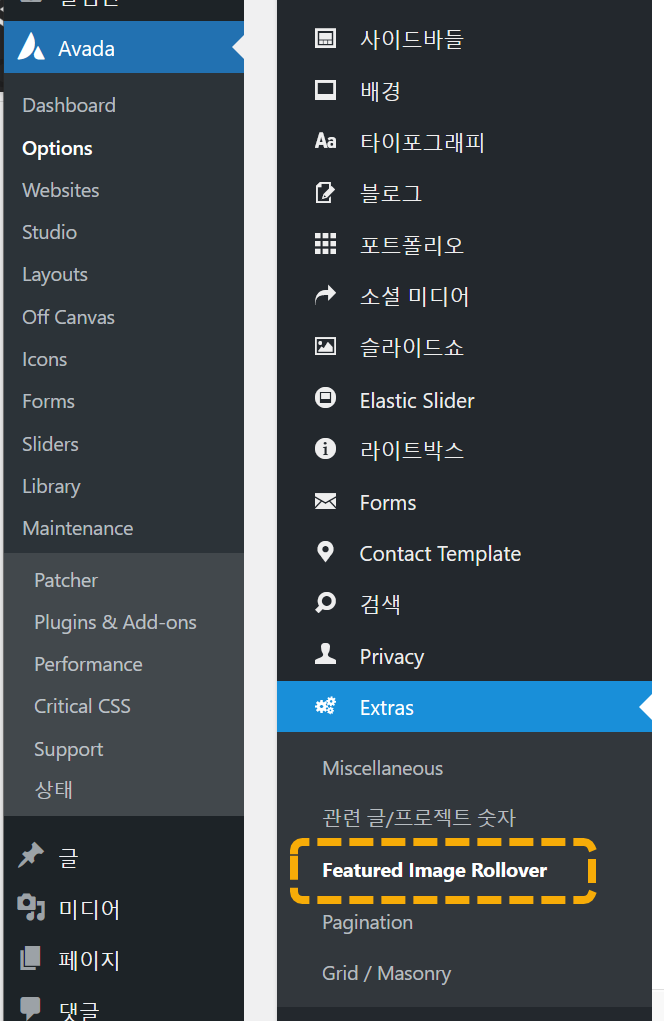Click the 검색 magnifier icon
664x1021 pixels.
pyautogui.click(x=325, y=602)
